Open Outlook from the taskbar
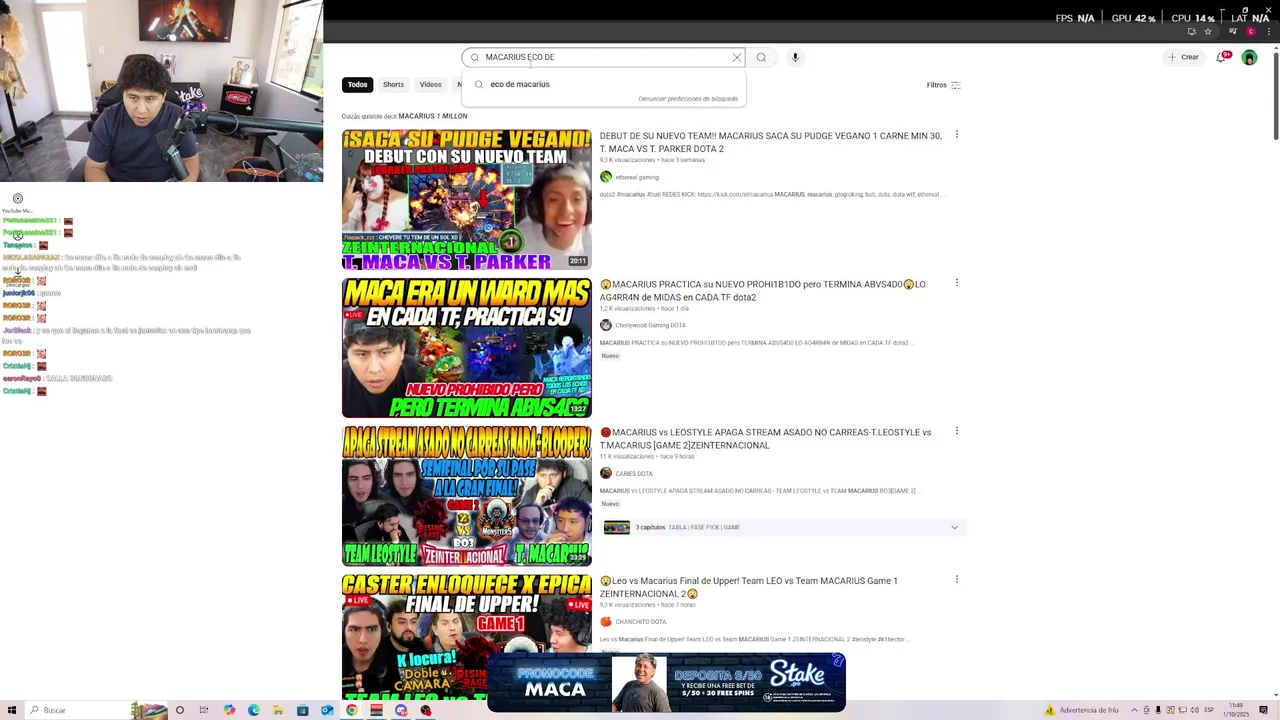The width and height of the screenshot is (1280, 720). (327, 710)
